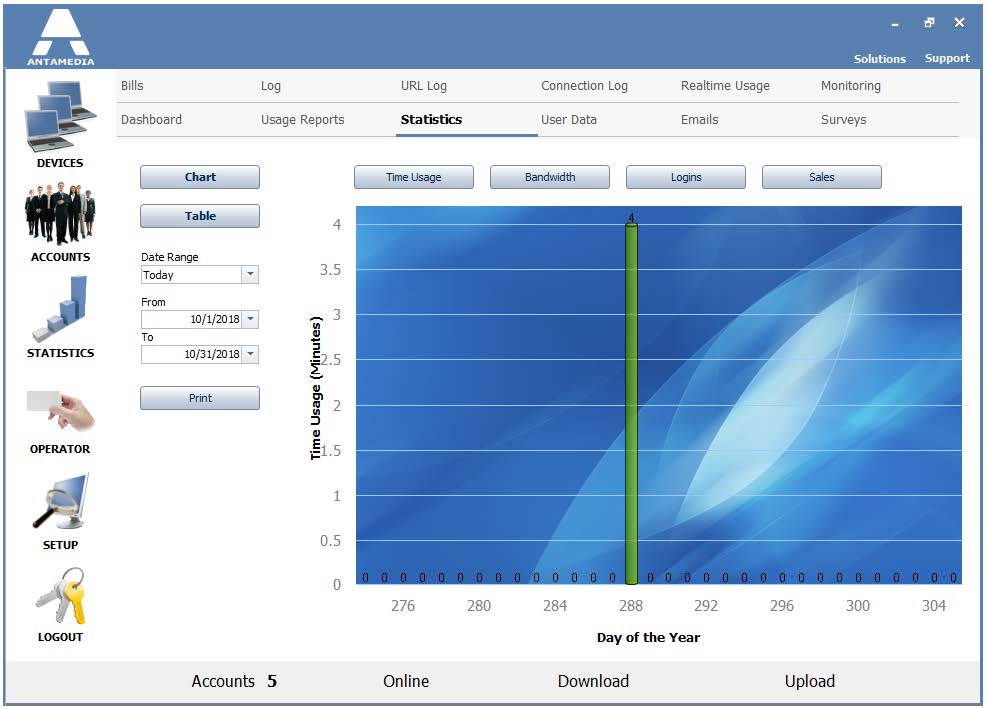Show the Bandwidth chart

coord(550,177)
